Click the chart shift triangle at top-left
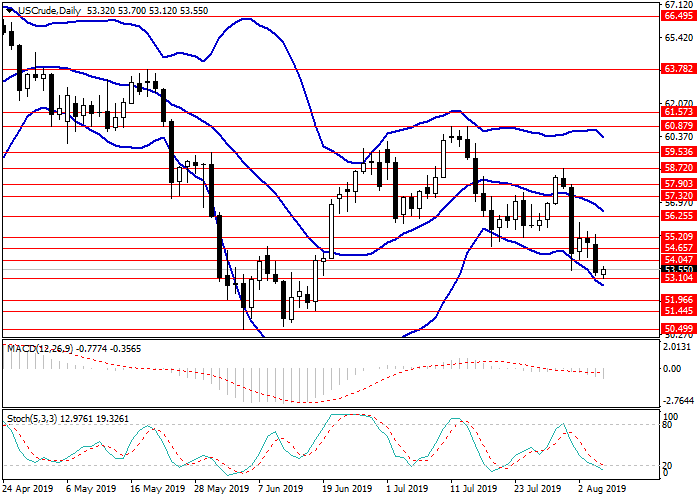This screenshot has width=700, height=500. coord(7,10)
